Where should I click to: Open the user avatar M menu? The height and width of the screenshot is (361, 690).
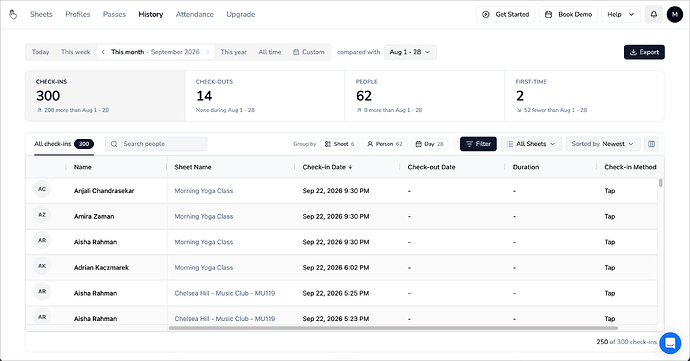(x=675, y=15)
